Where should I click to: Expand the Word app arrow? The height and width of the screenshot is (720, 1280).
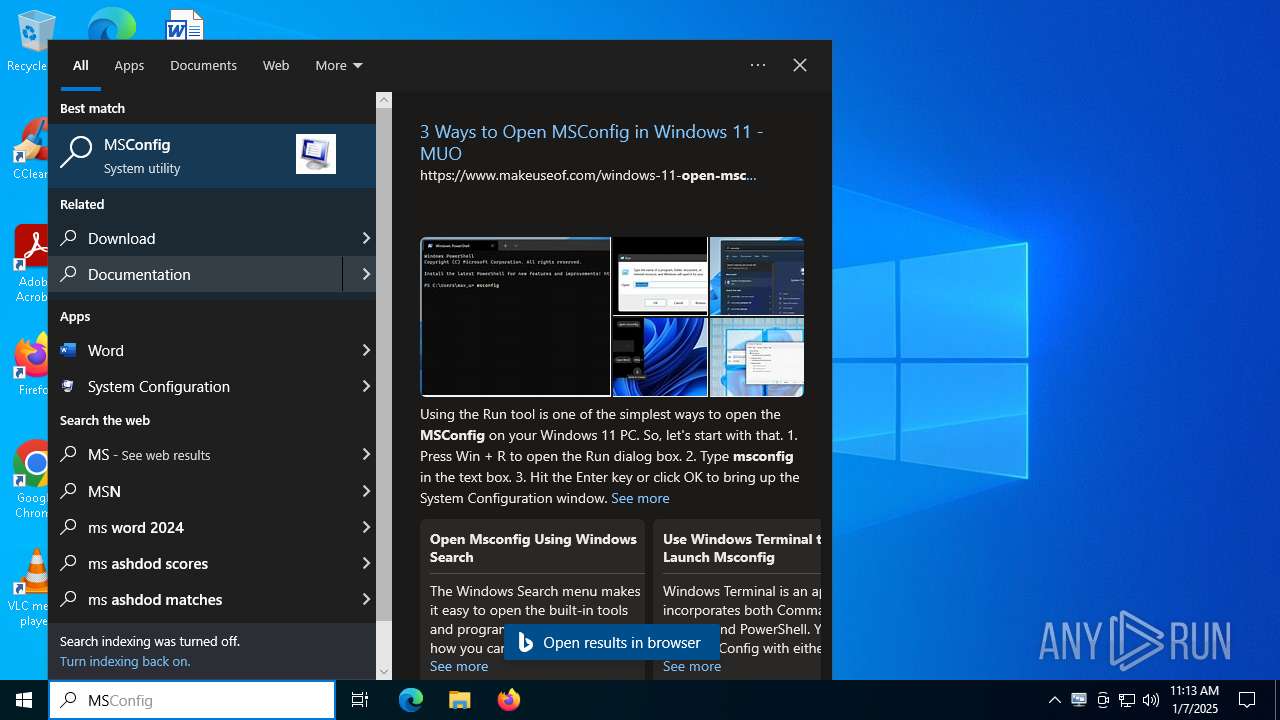pyautogui.click(x=366, y=351)
